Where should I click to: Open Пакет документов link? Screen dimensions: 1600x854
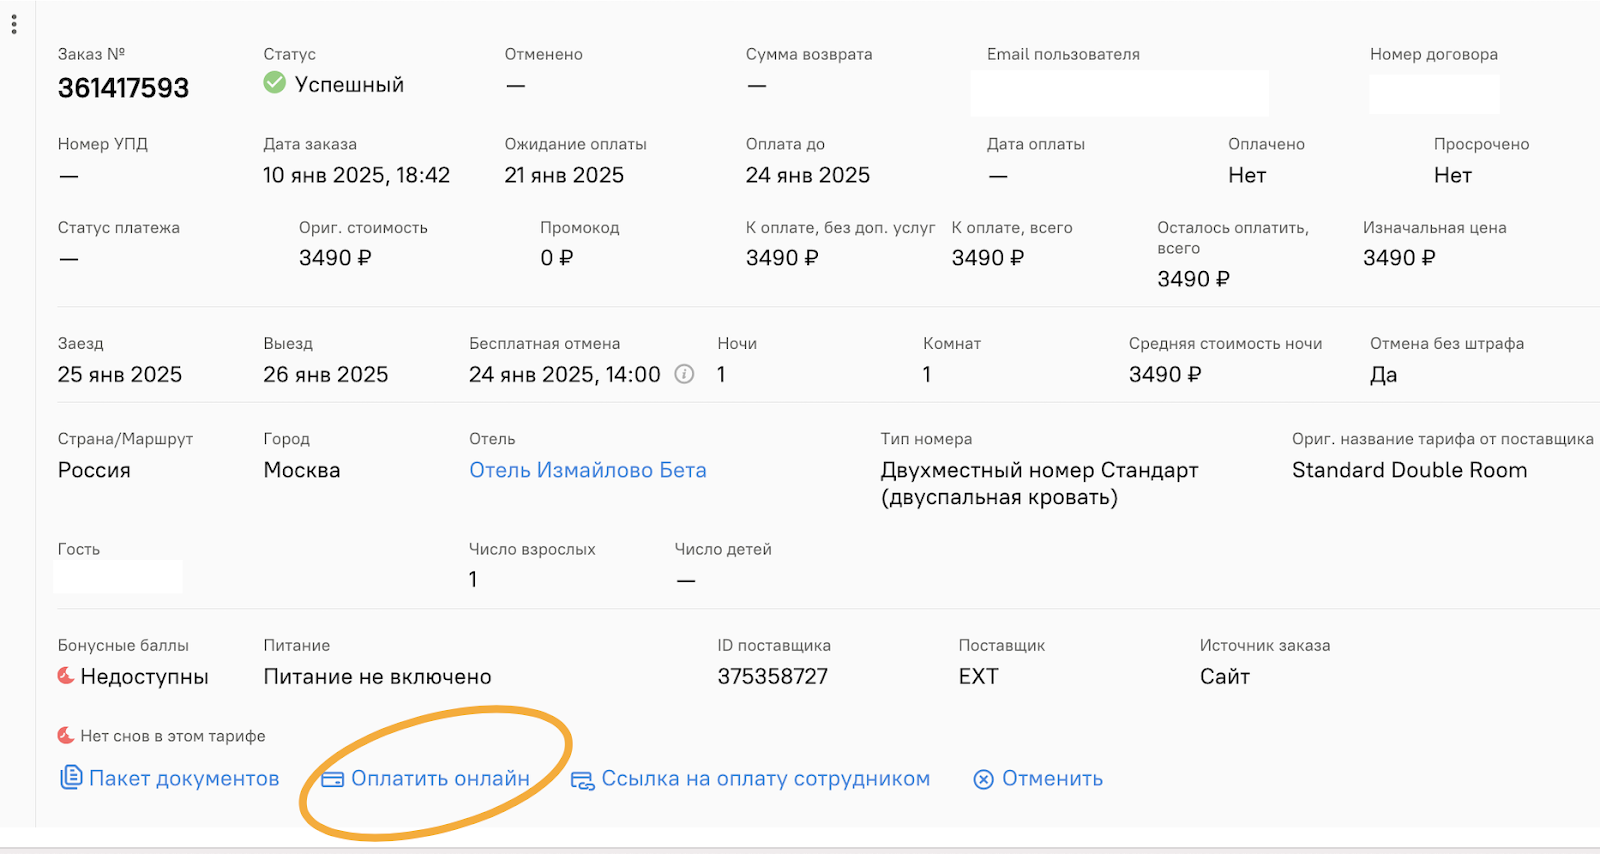(184, 779)
